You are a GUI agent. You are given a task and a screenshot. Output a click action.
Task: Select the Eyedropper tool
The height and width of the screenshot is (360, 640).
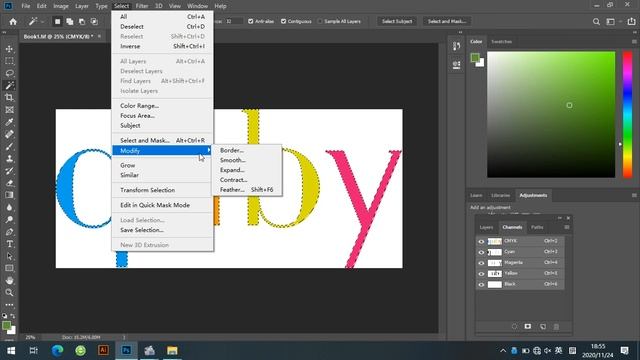coord(9,122)
